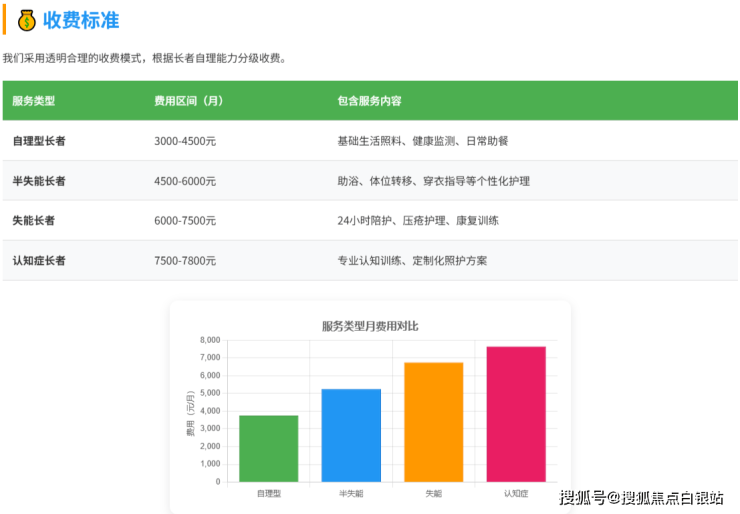Viewport: 740px width, 514px height.
Task: Click the 专业认知训练、定制化照护方案 cell
Action: (x=412, y=261)
